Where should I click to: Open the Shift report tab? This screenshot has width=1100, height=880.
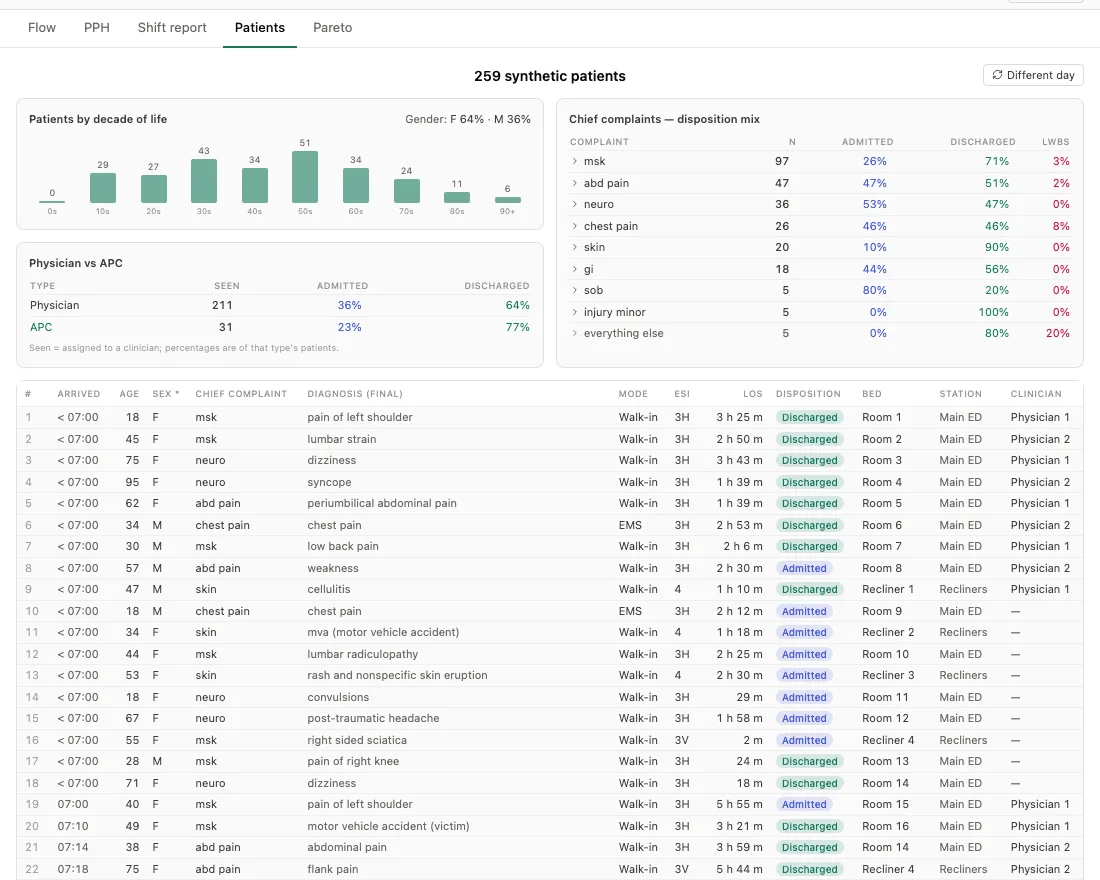172,27
